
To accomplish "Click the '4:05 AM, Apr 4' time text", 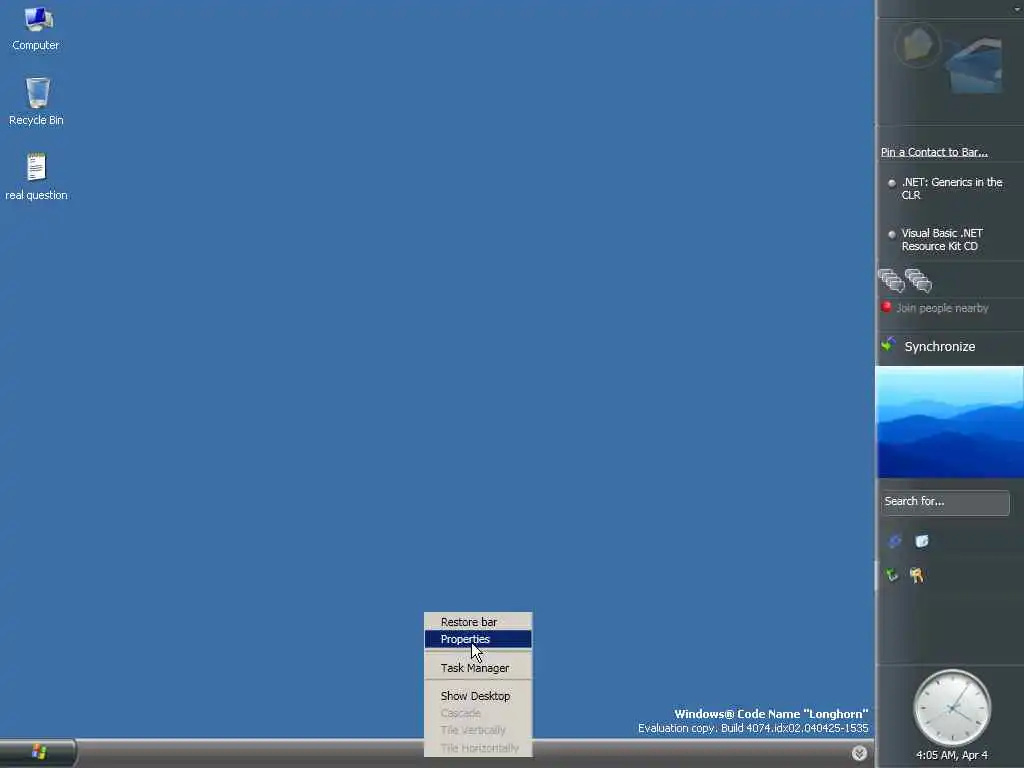I will [952, 755].
